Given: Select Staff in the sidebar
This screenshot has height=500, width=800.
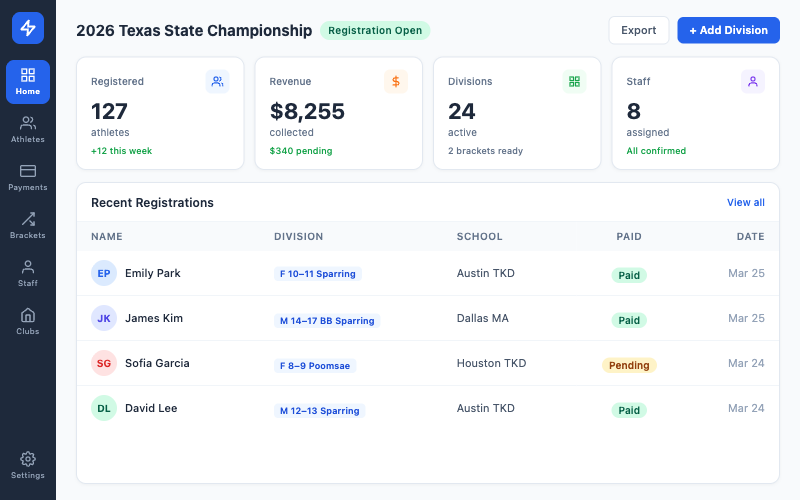Looking at the screenshot, I should (28, 273).
